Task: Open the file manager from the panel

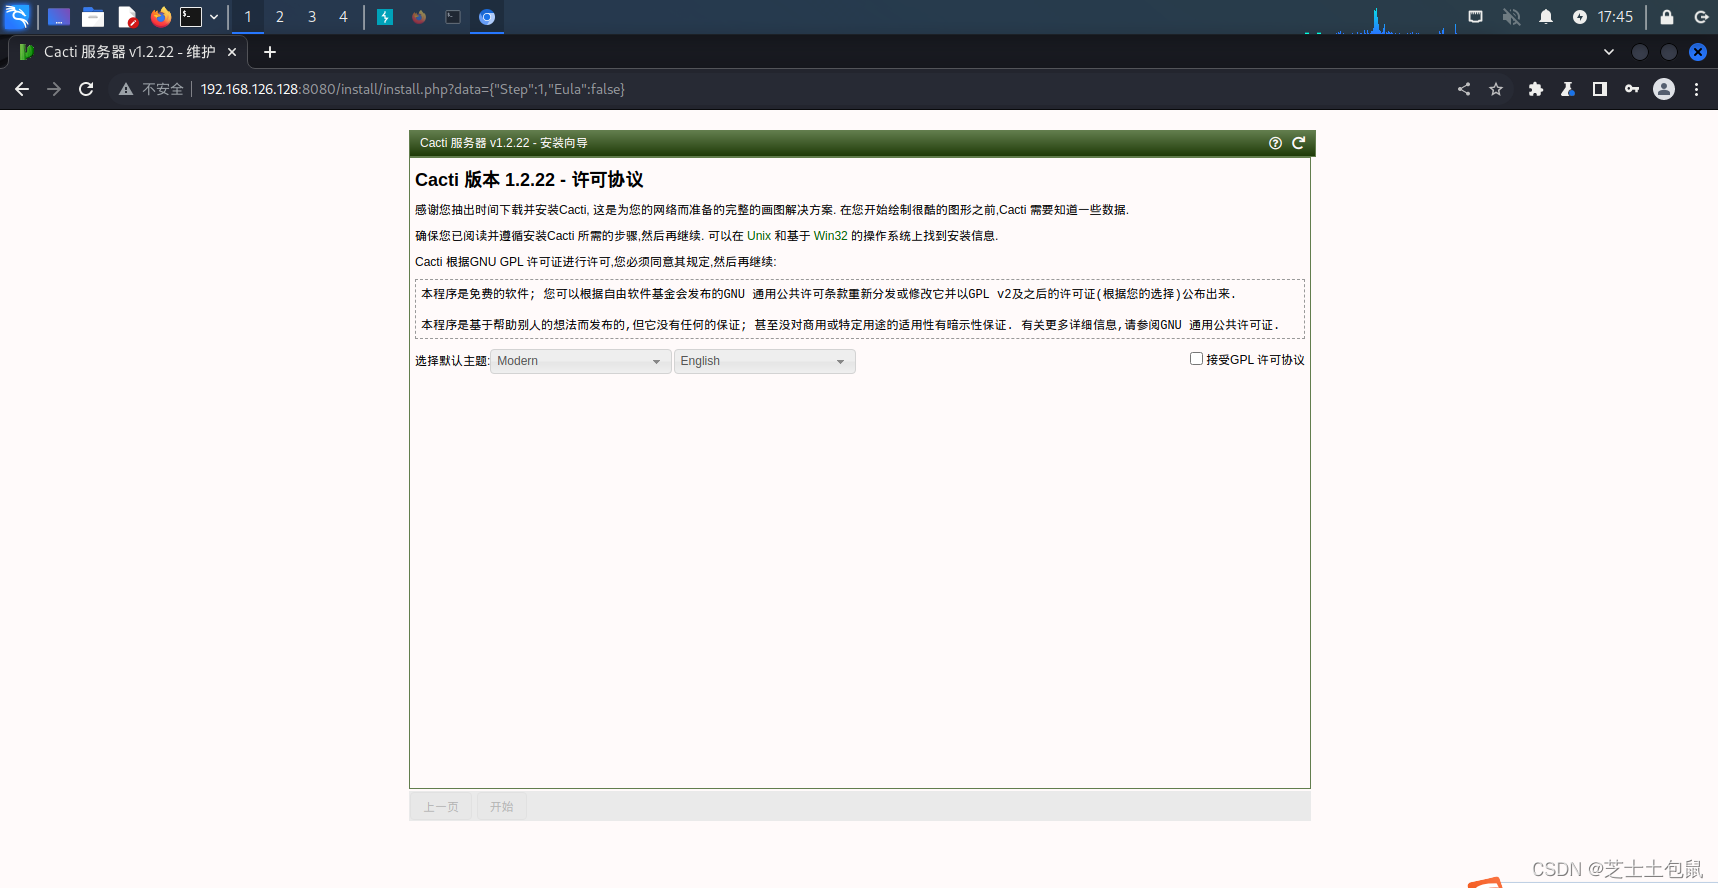Action: (93, 17)
